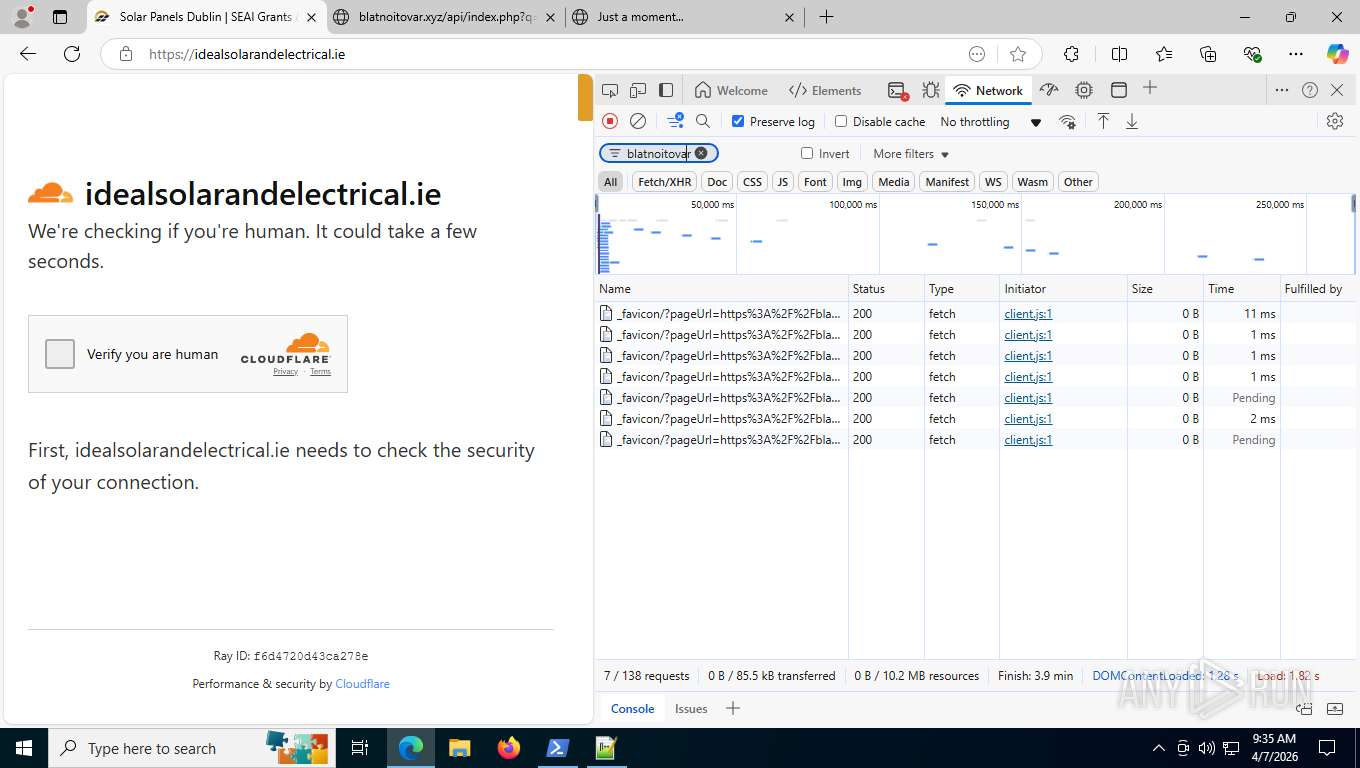This screenshot has height=768, width=1360.
Task: Open the DevTools Console tool icon with error badge
Action: pos(897,90)
